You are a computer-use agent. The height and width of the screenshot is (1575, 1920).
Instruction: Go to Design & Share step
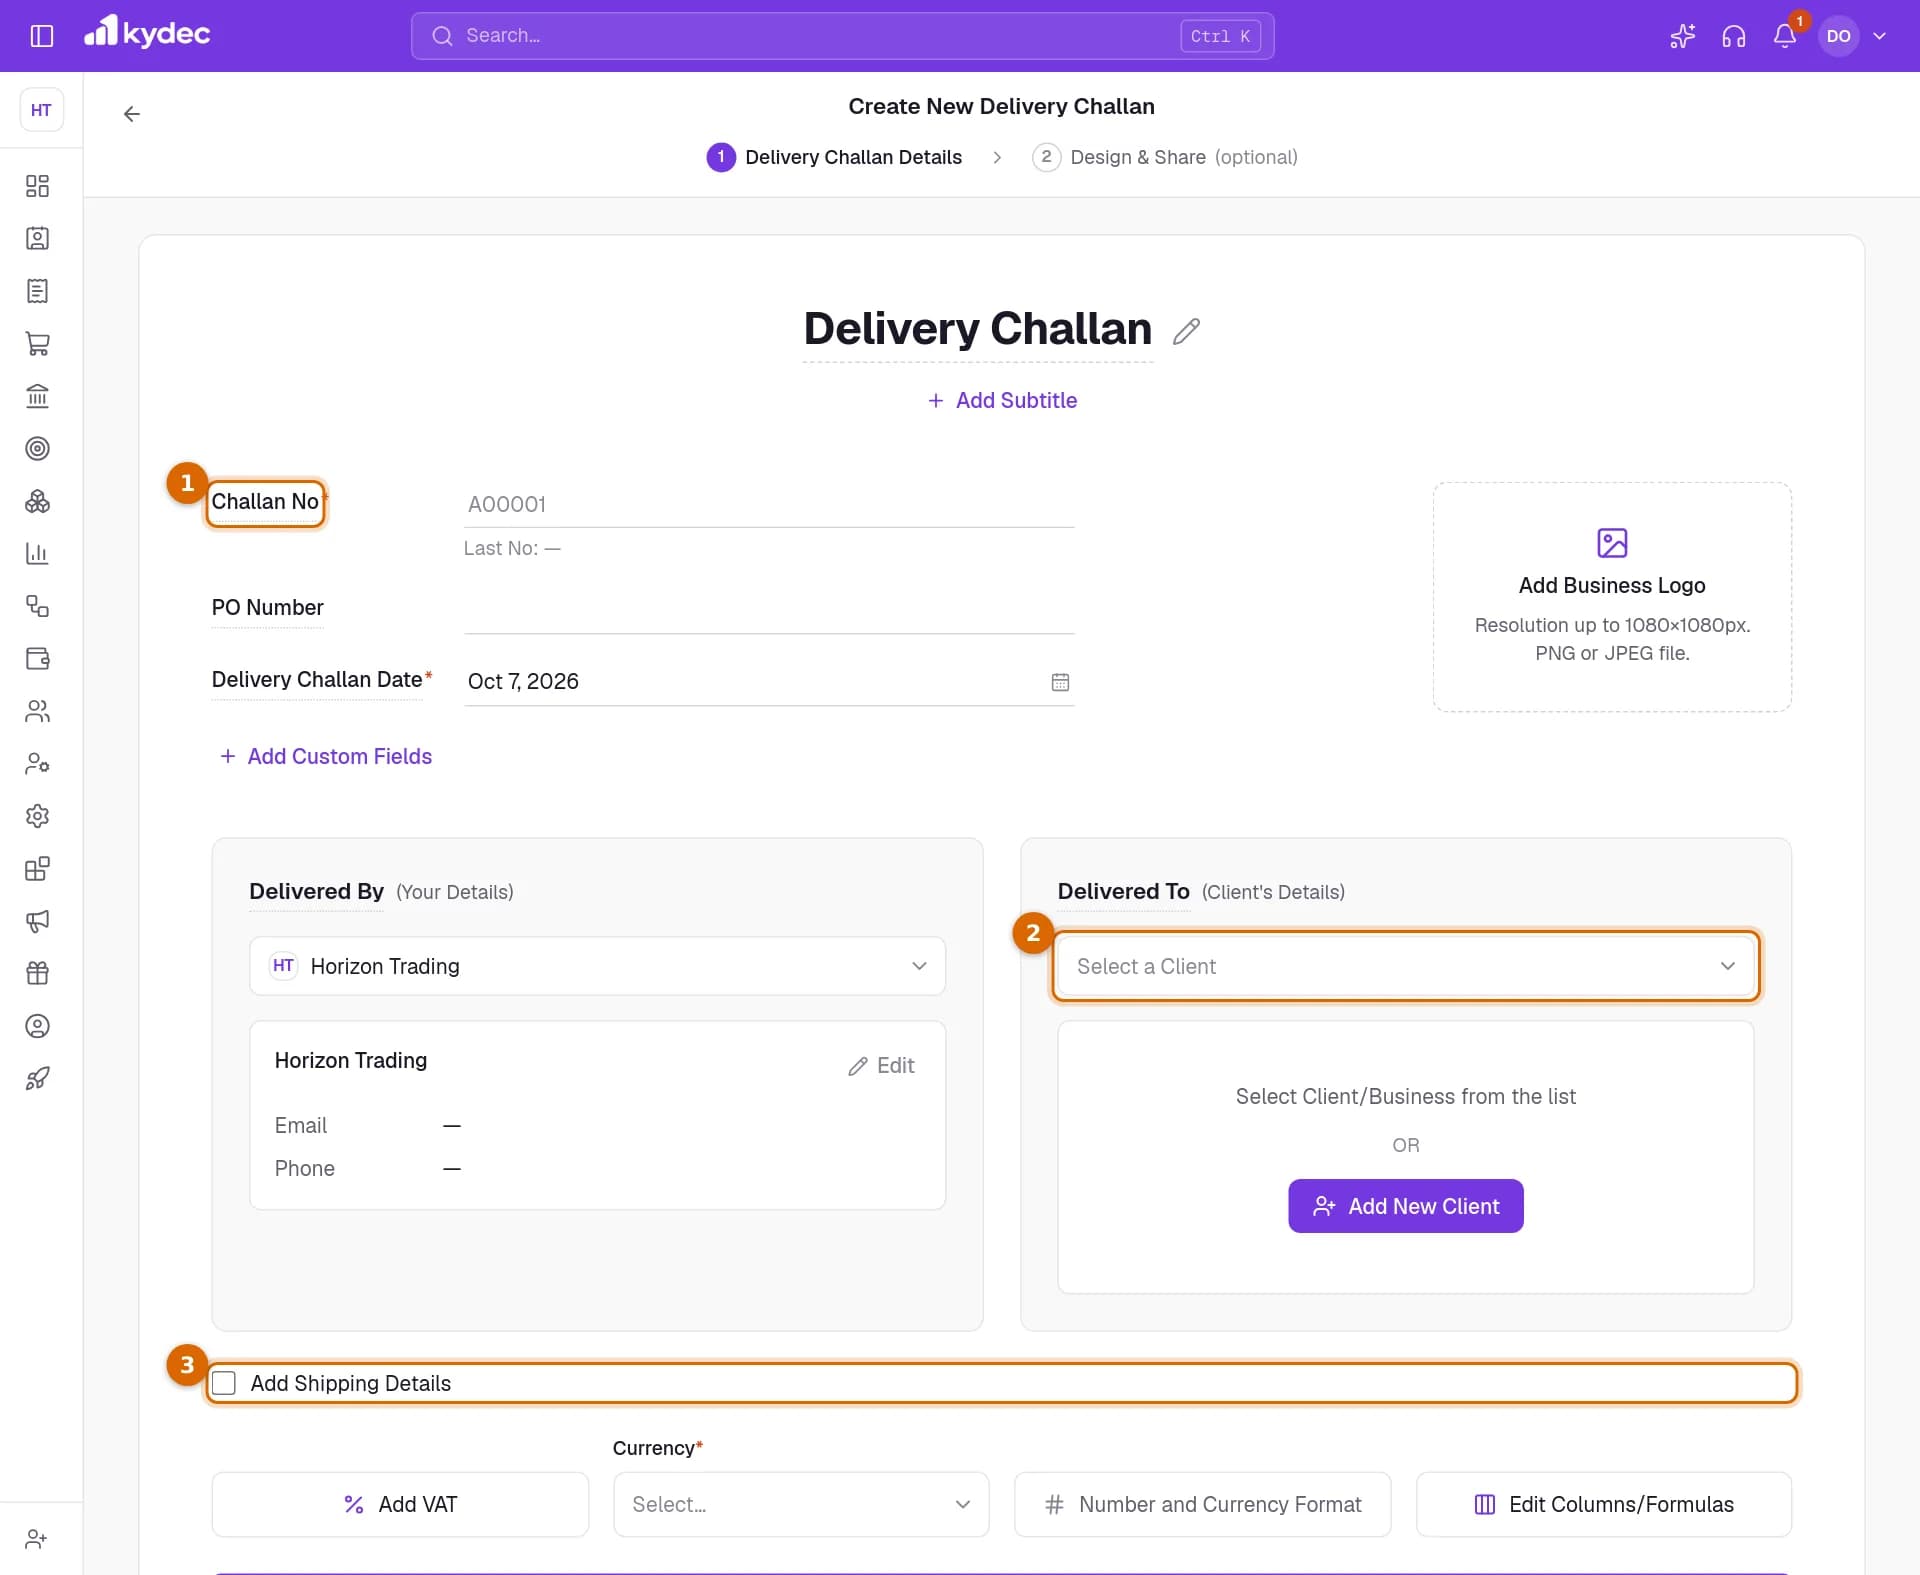click(x=1165, y=157)
